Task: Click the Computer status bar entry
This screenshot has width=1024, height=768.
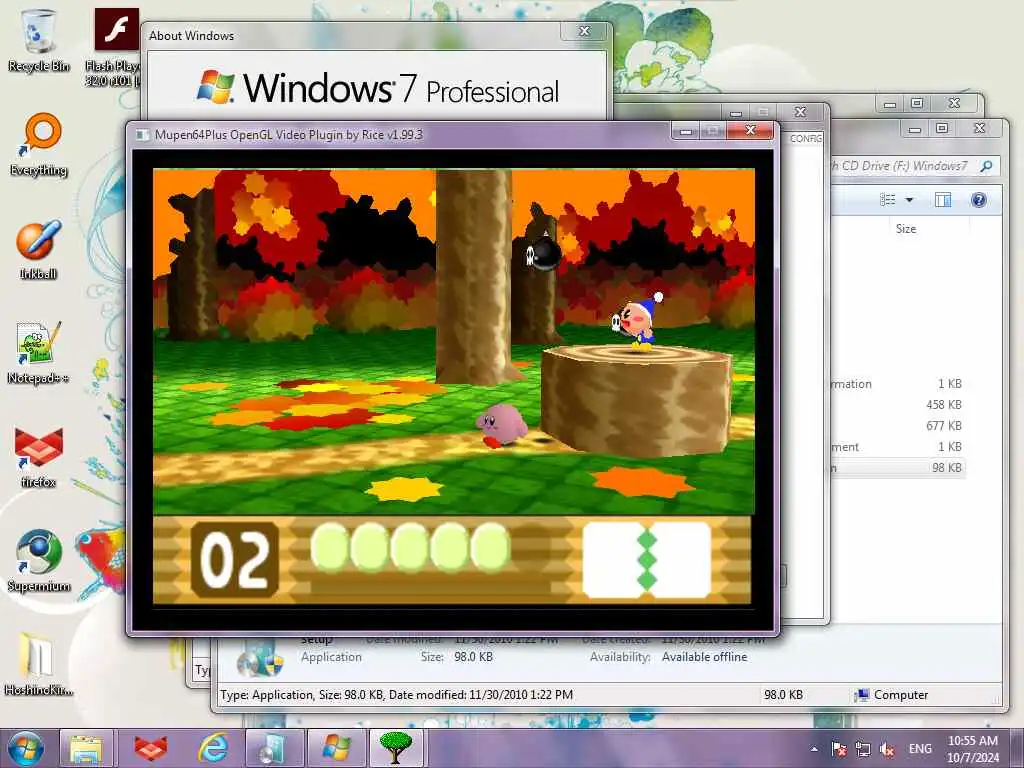Action: point(892,695)
